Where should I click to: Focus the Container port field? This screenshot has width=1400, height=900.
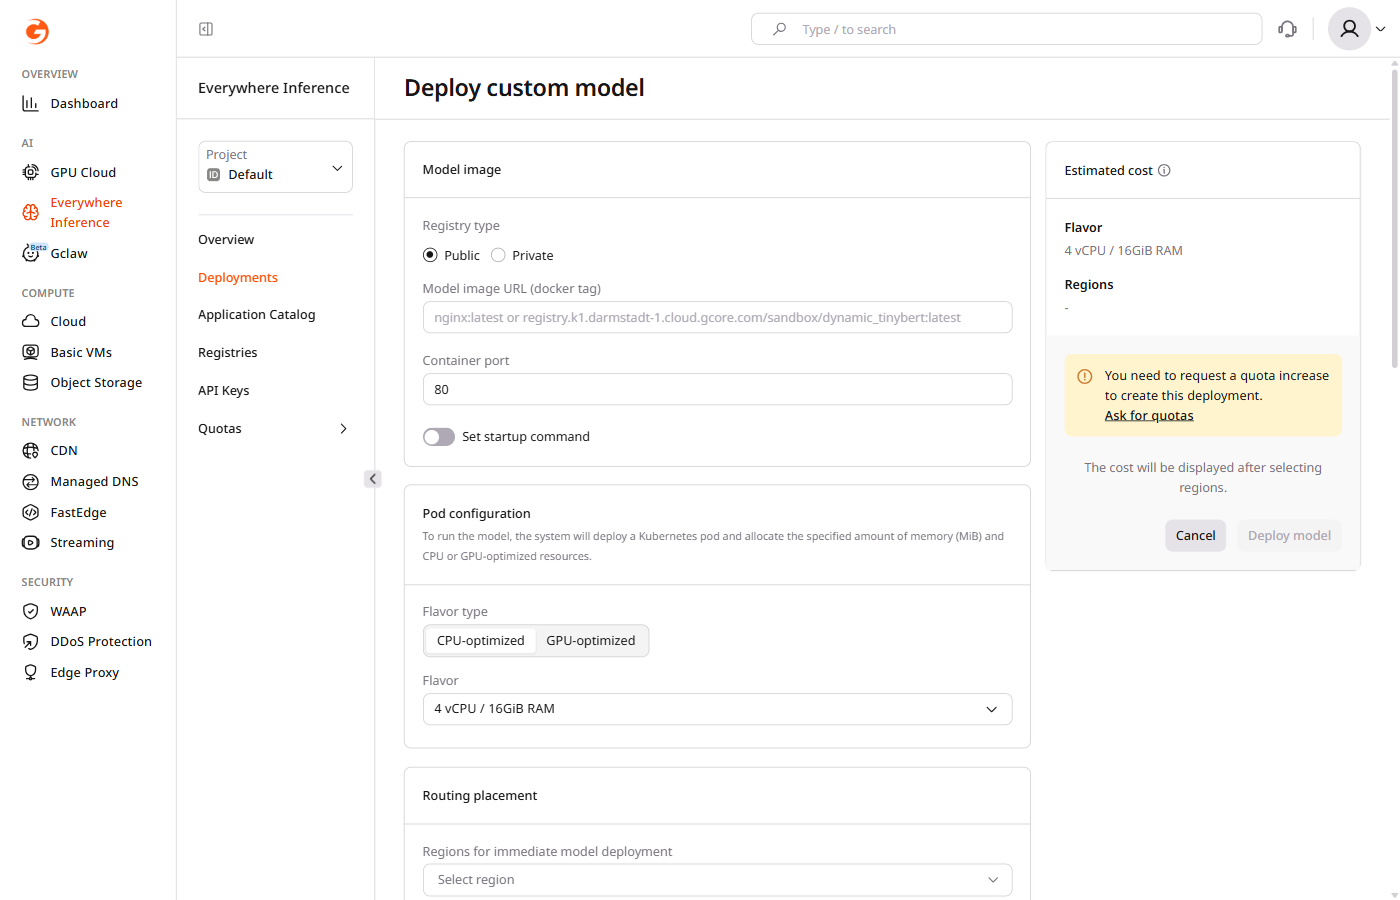[x=717, y=389]
